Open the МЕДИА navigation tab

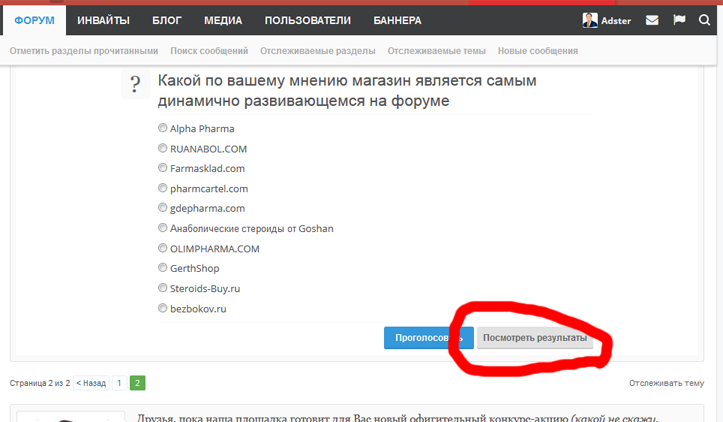click(x=223, y=20)
